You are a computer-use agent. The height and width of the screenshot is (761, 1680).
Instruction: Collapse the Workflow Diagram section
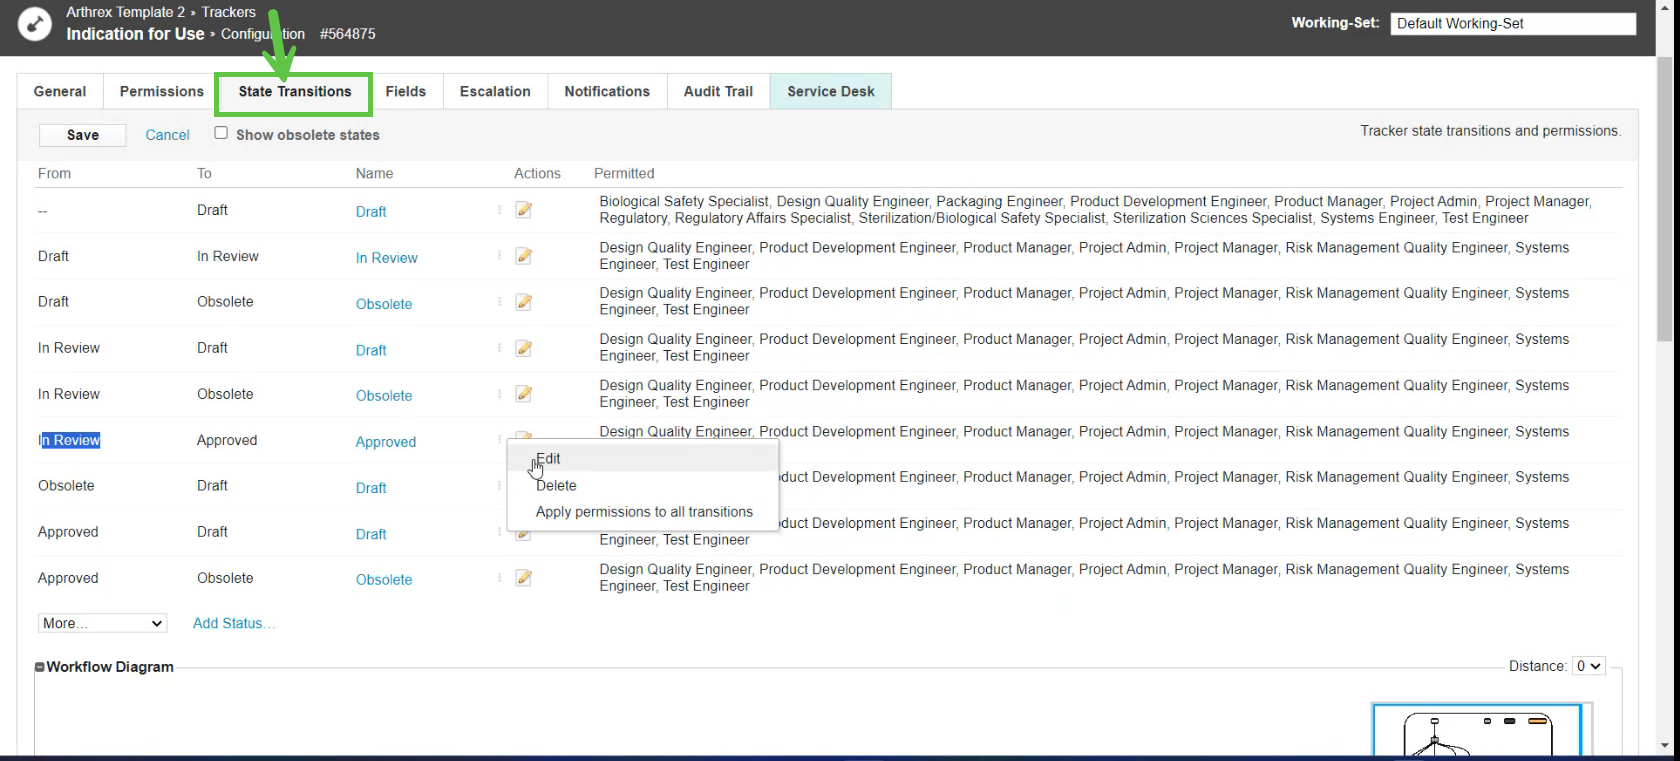(40, 667)
